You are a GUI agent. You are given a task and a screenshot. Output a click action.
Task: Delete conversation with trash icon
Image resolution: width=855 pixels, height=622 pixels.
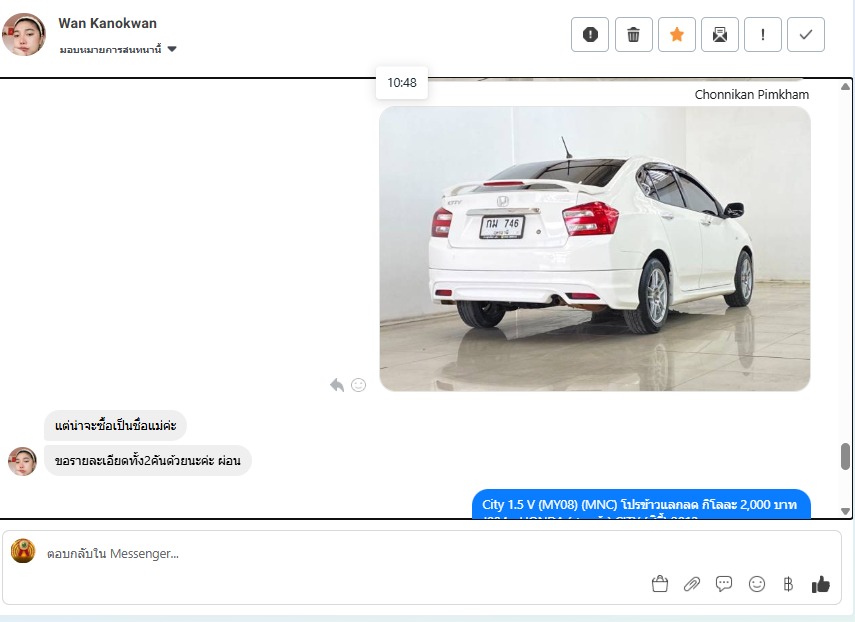point(633,34)
